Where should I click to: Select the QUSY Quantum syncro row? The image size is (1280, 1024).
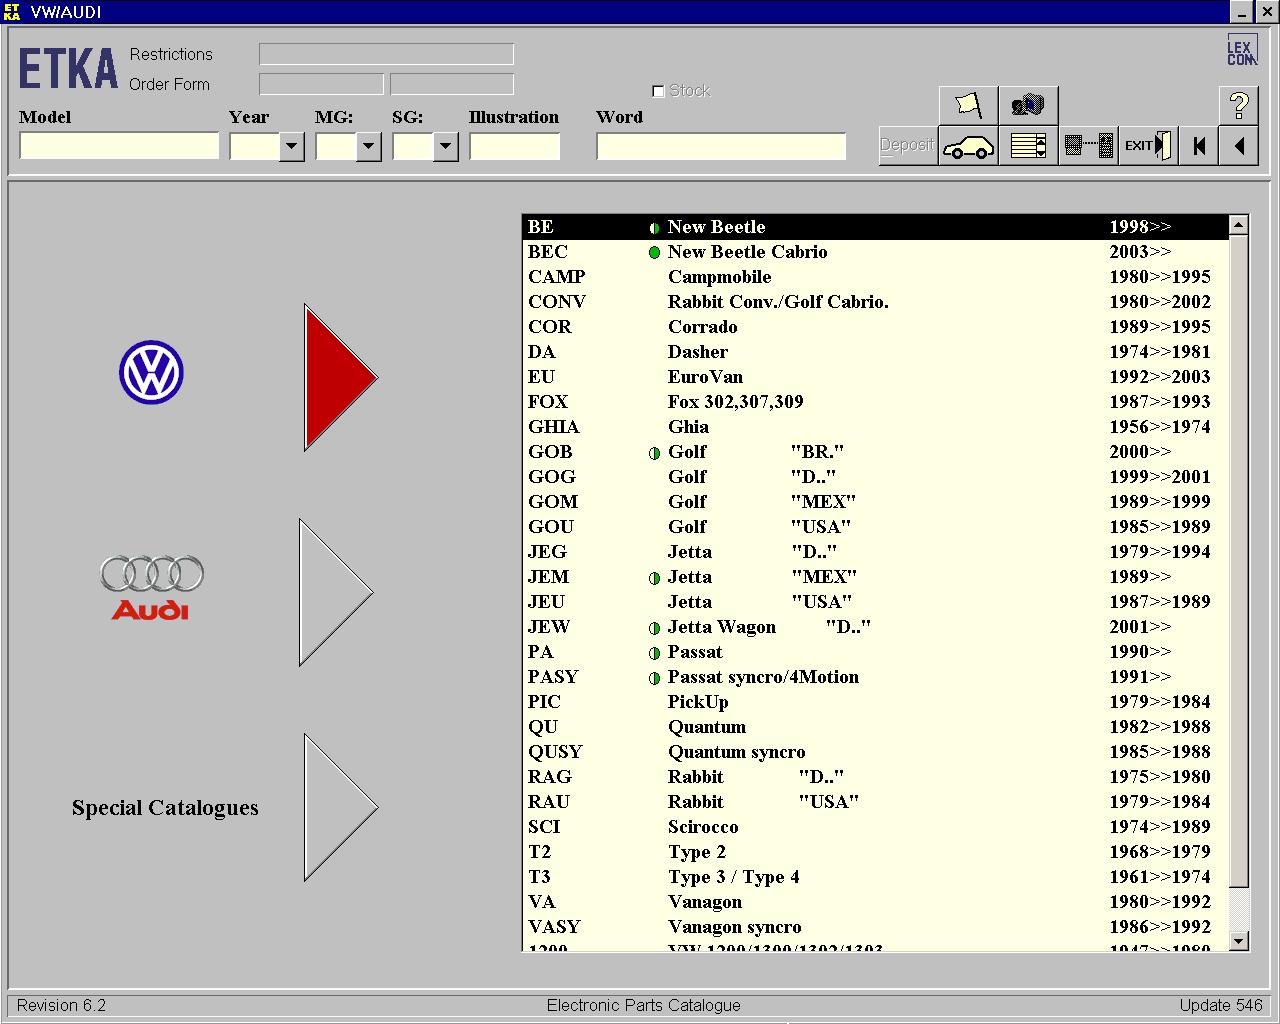click(x=875, y=752)
